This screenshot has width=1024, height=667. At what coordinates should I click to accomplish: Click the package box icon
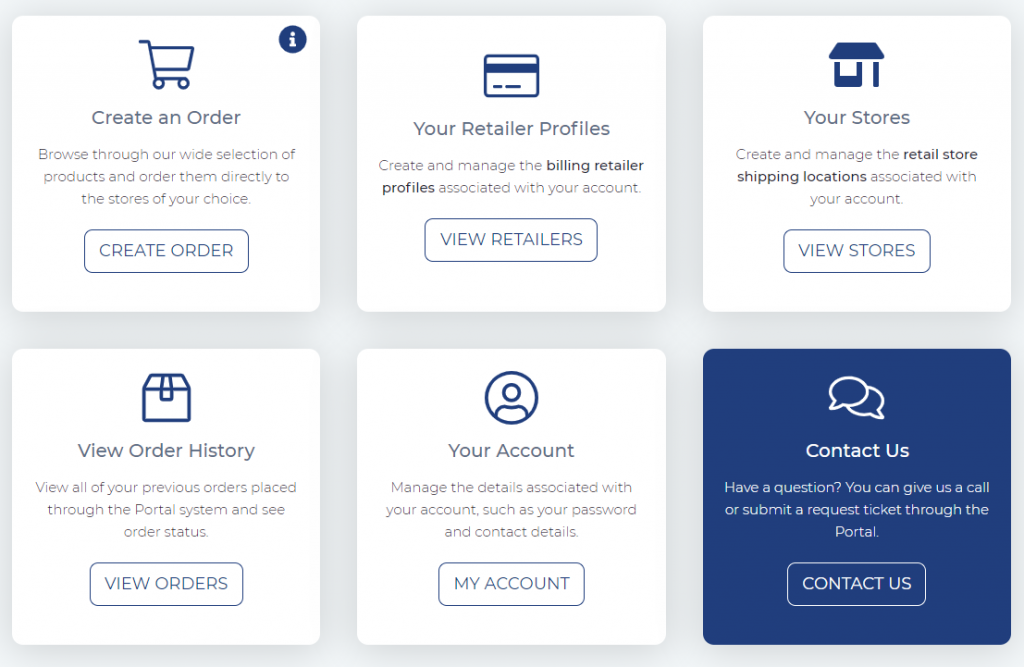pyautogui.click(x=166, y=397)
